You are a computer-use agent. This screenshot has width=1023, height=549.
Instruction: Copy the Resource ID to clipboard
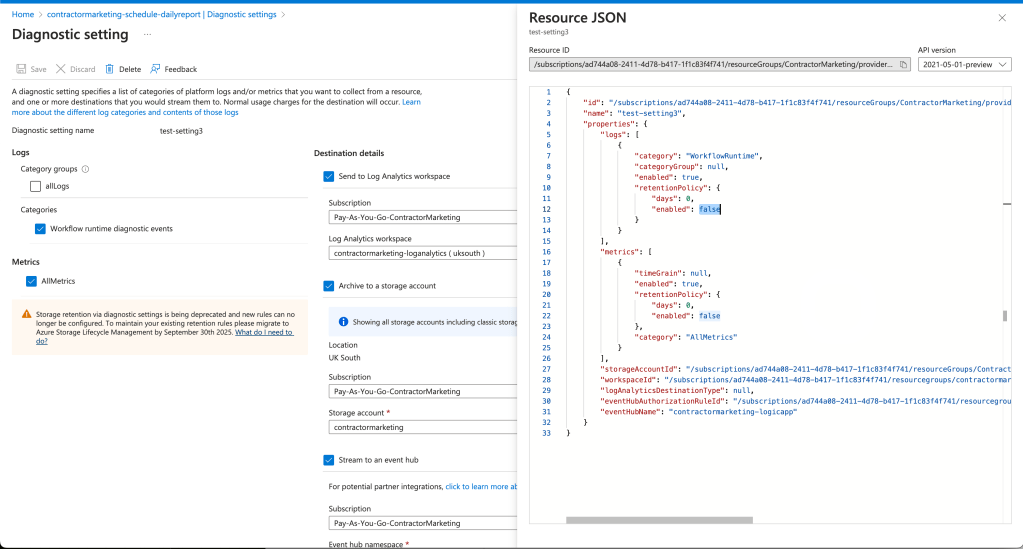[904, 65]
